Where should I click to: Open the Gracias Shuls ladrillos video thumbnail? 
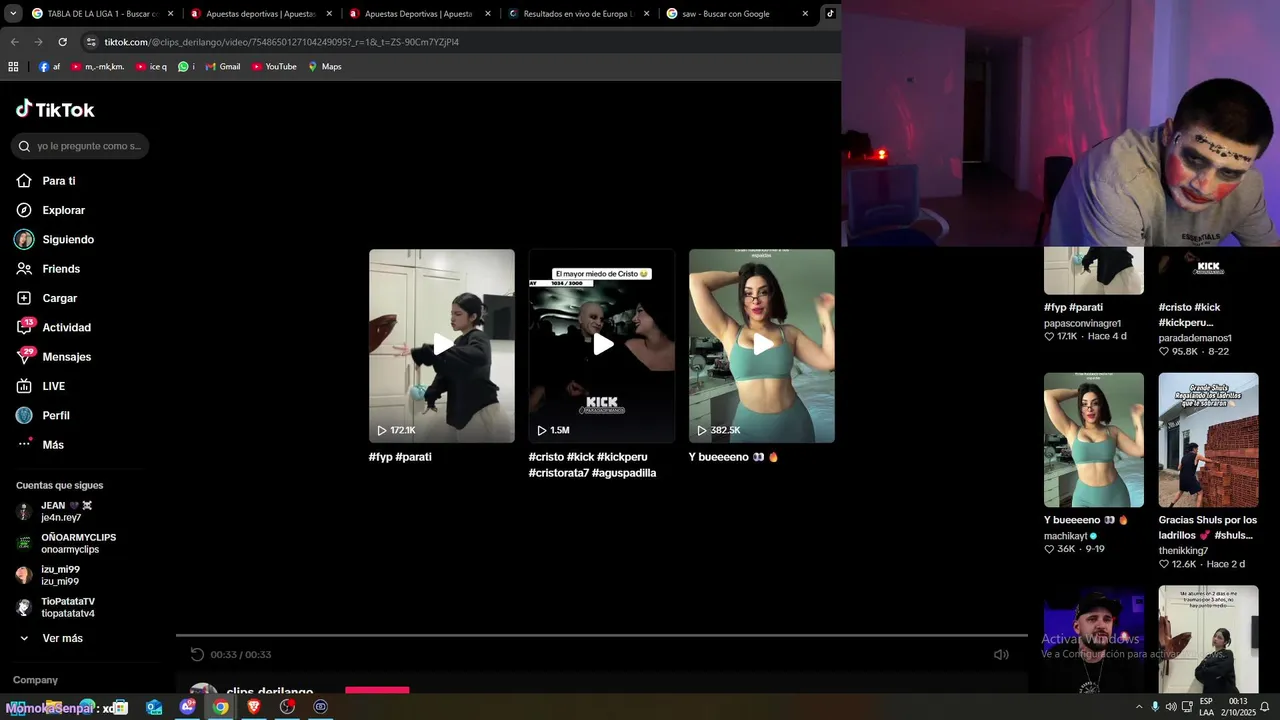[1209, 440]
